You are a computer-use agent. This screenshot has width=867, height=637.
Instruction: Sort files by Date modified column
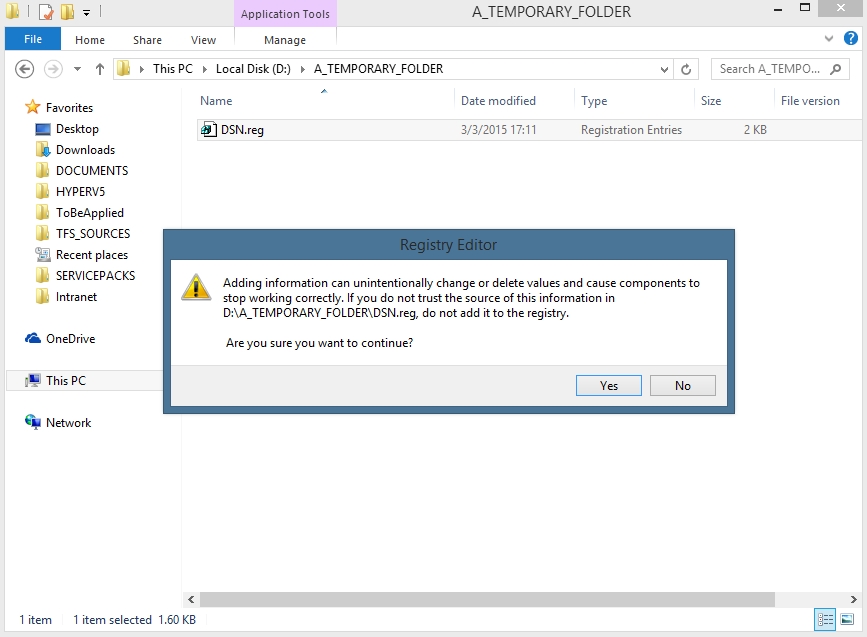point(498,101)
